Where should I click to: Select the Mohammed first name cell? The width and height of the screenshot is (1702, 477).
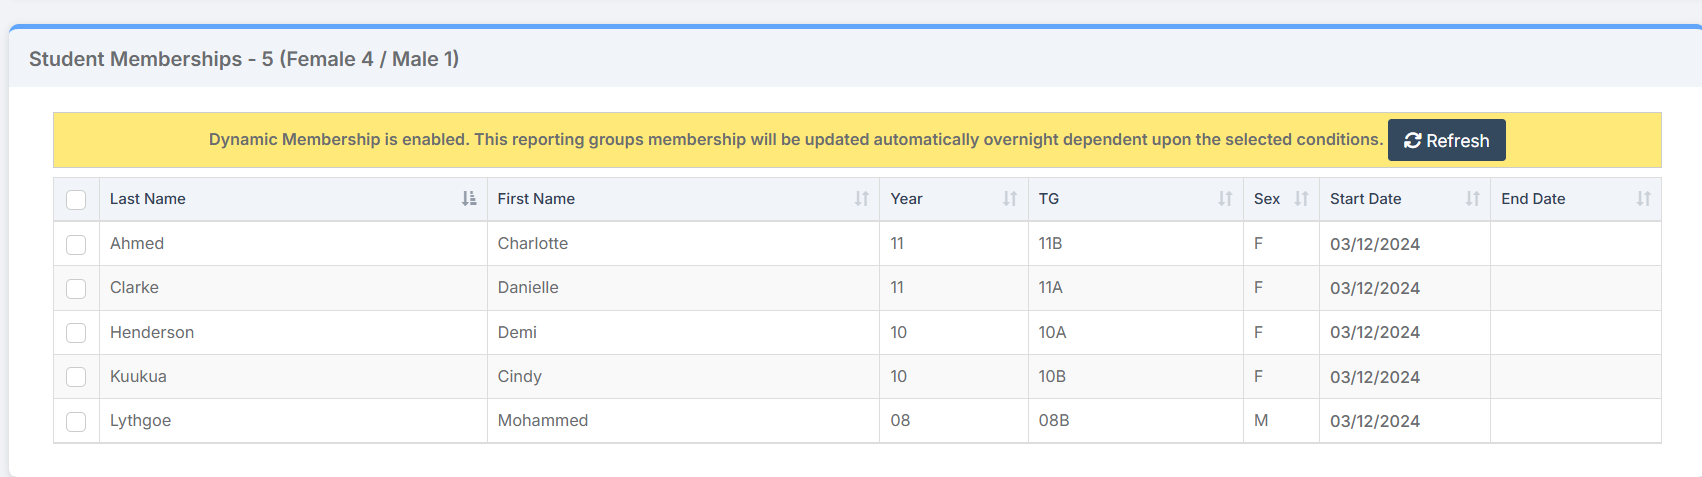[x=543, y=421]
